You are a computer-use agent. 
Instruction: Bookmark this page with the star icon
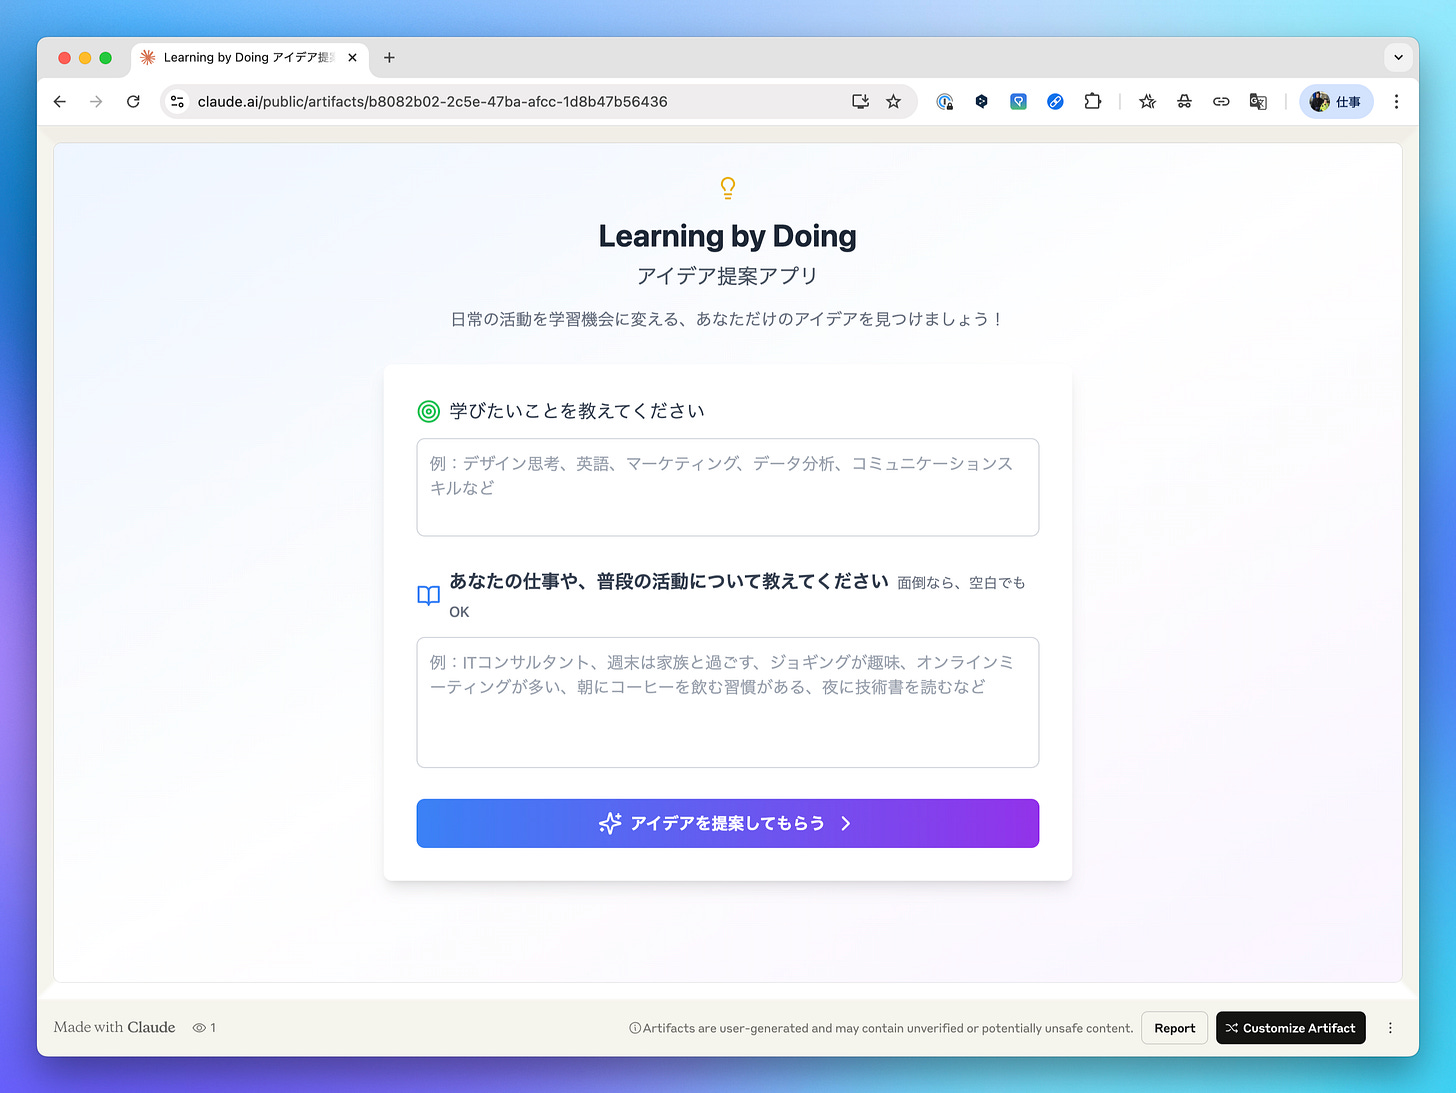(893, 101)
